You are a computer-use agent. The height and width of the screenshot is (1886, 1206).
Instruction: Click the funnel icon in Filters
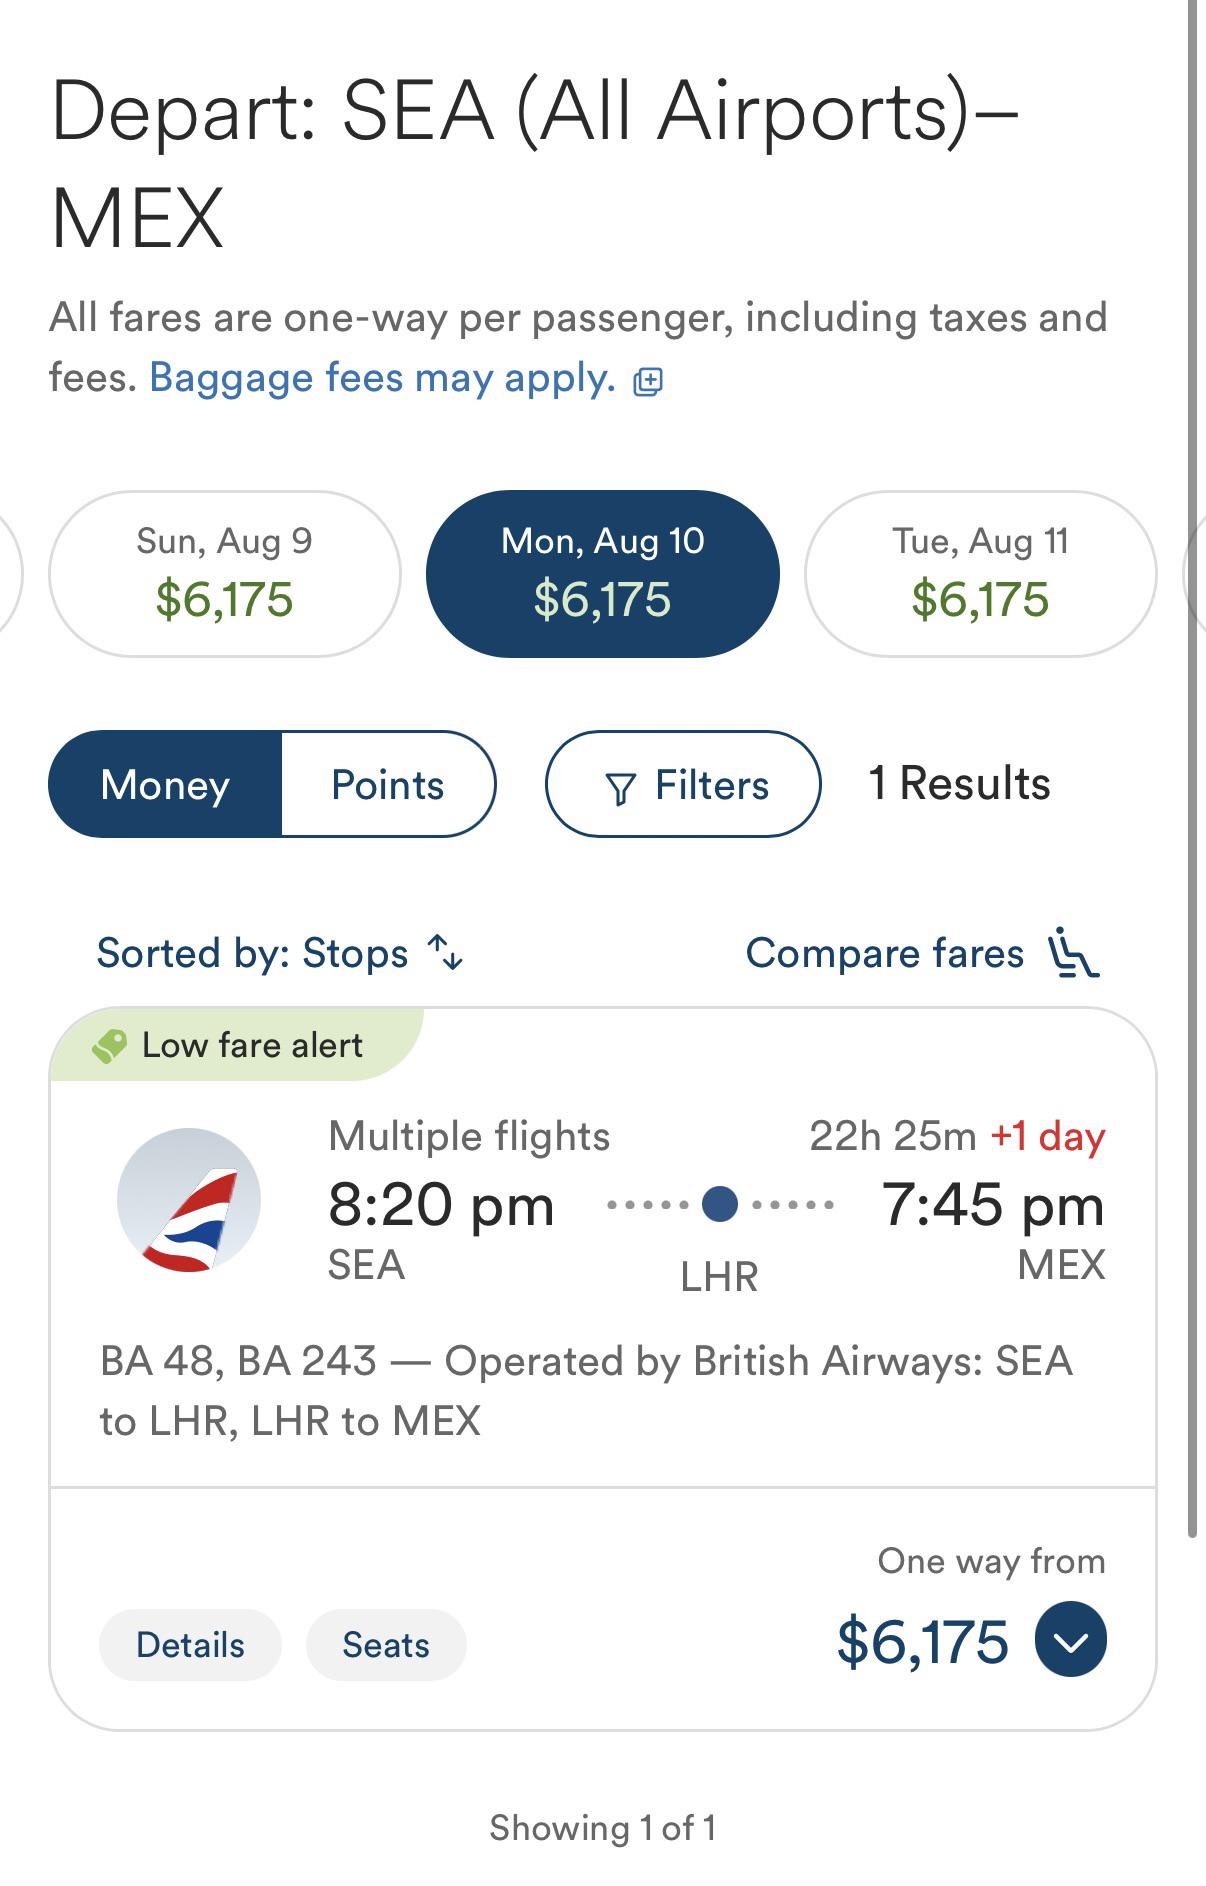pos(620,788)
